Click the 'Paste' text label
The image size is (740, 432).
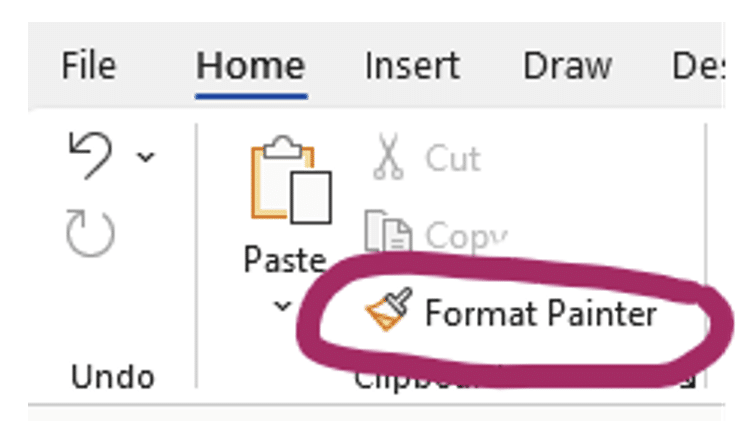pos(284,261)
